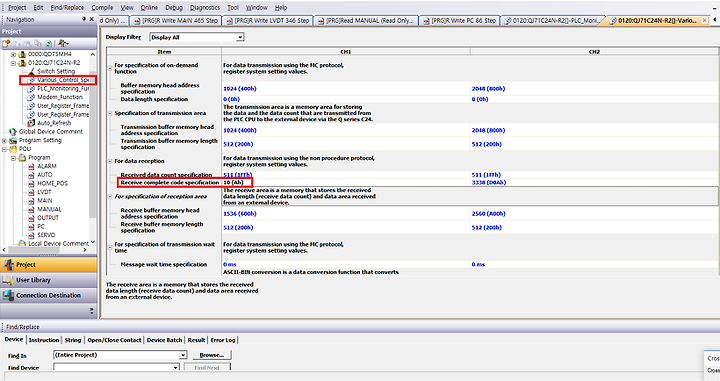Screen dimensions: 720x381
Task: Close the Navigation panel with X
Action: click(91, 19)
